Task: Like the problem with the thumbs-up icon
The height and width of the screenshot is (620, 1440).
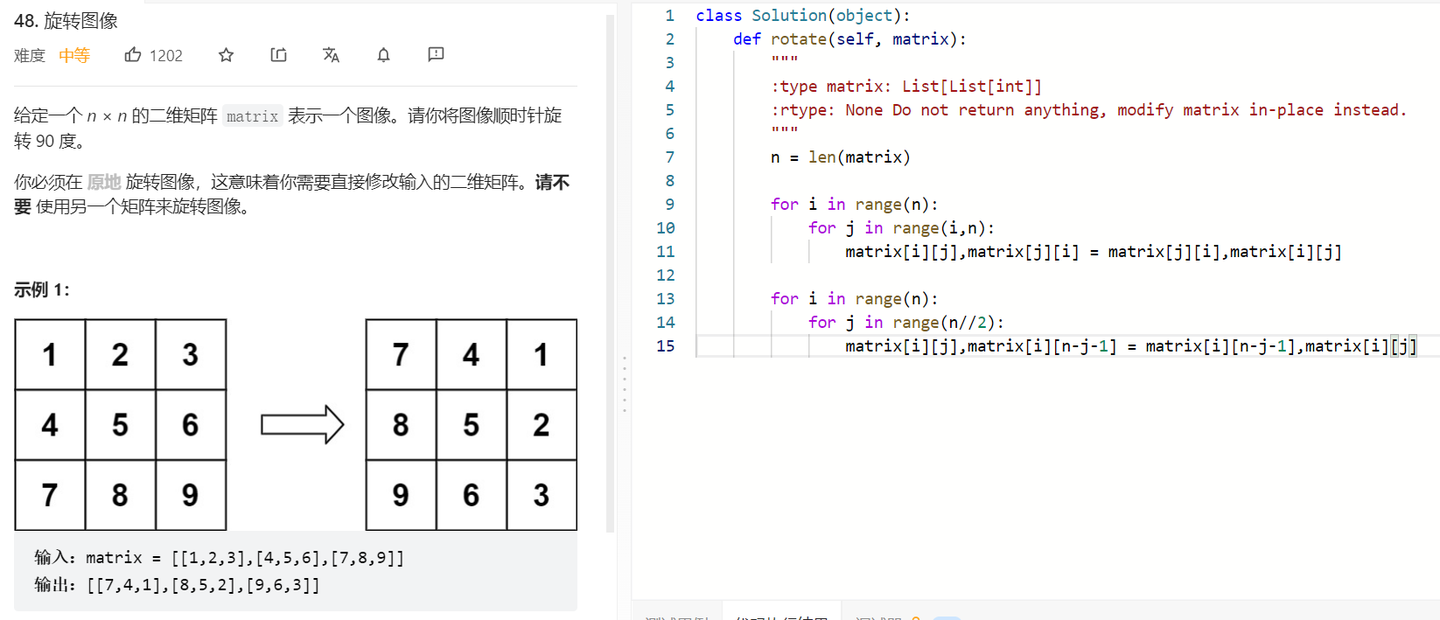Action: [x=133, y=55]
